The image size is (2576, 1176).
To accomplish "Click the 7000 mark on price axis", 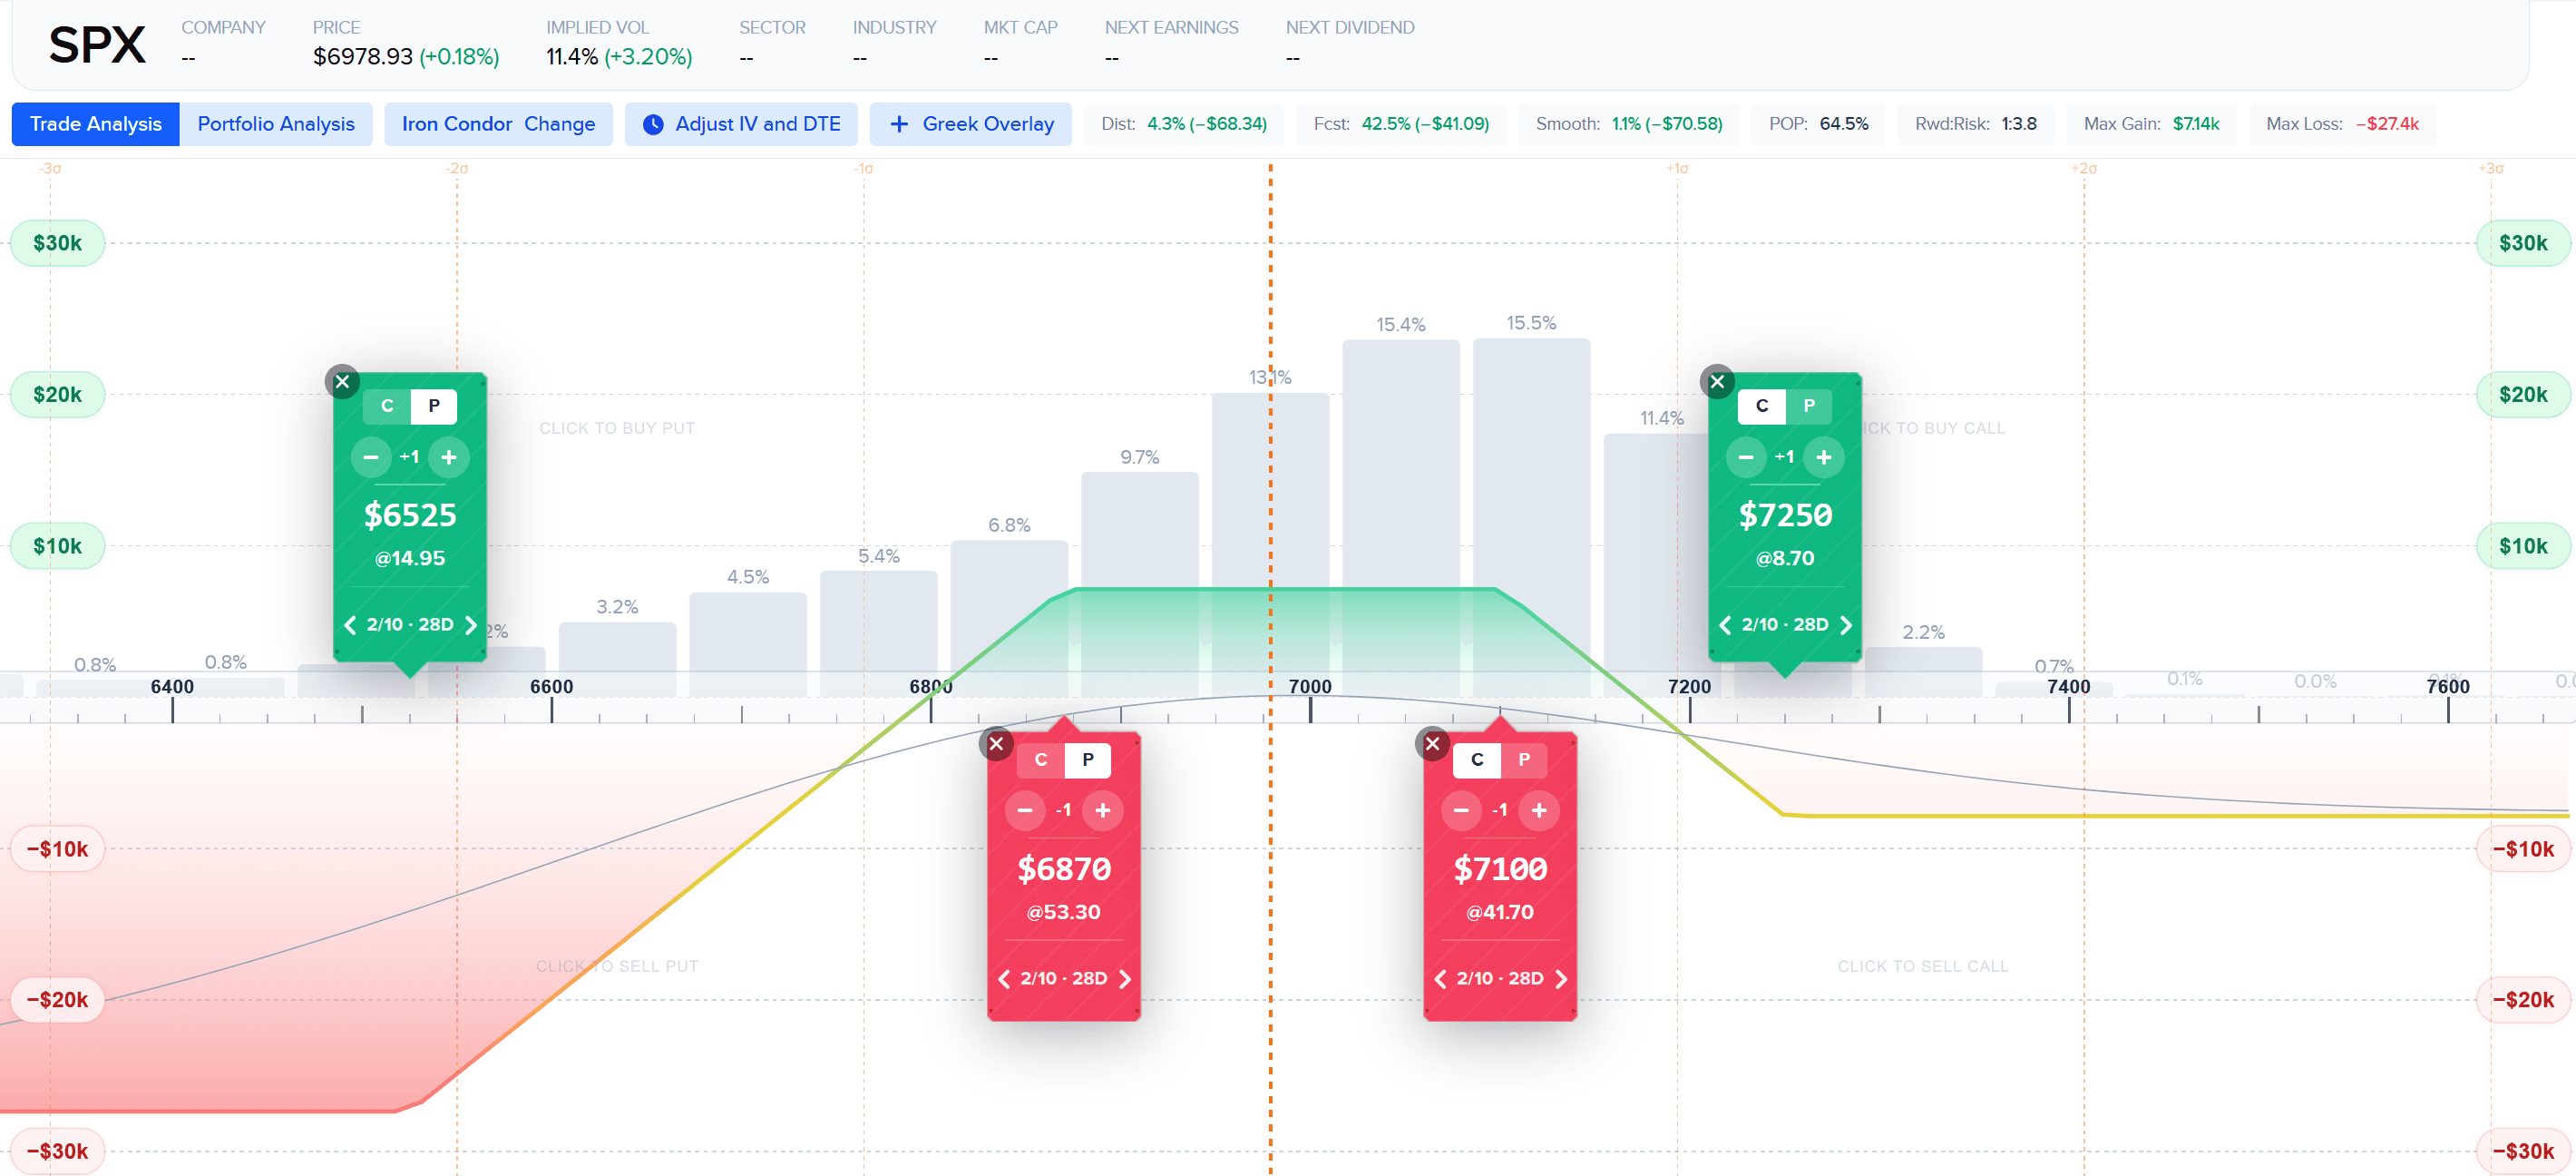I will 1310,688.
